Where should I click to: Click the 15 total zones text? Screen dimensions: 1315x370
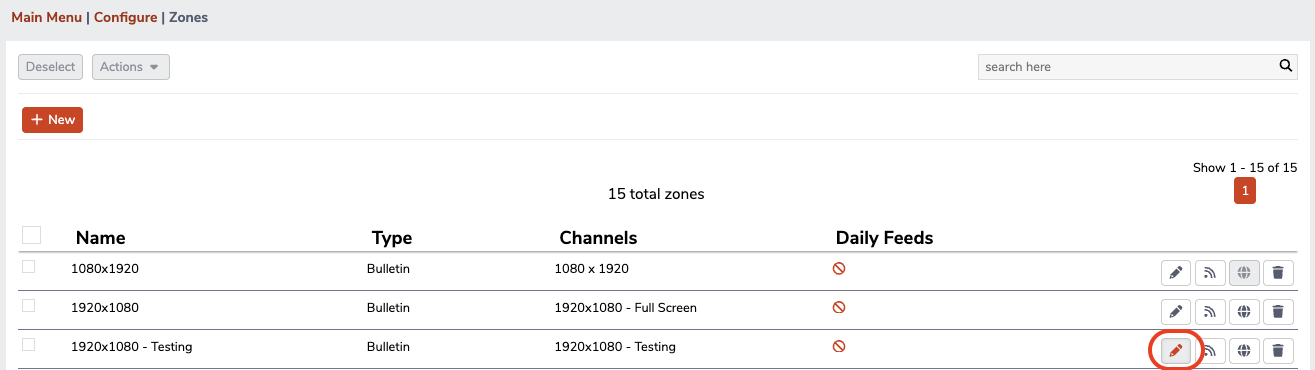656,194
